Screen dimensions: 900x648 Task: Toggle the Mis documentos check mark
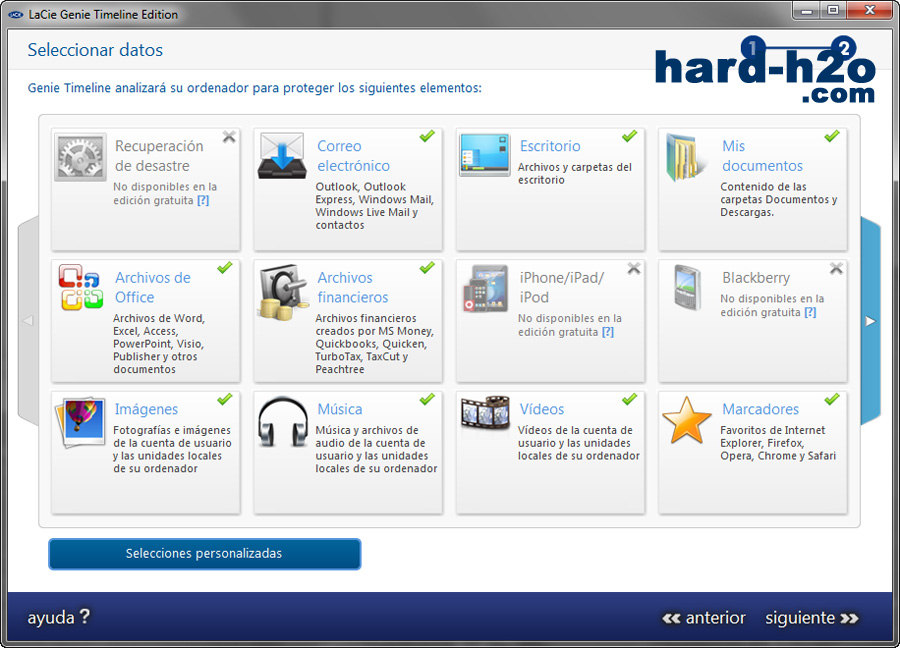[x=832, y=136]
